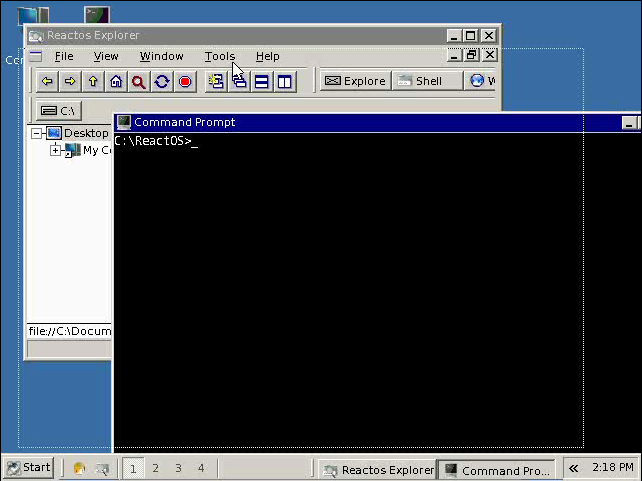Image resolution: width=642 pixels, height=481 pixels.
Task: Click the Command Prompt title bar icon
Action: (x=123, y=122)
